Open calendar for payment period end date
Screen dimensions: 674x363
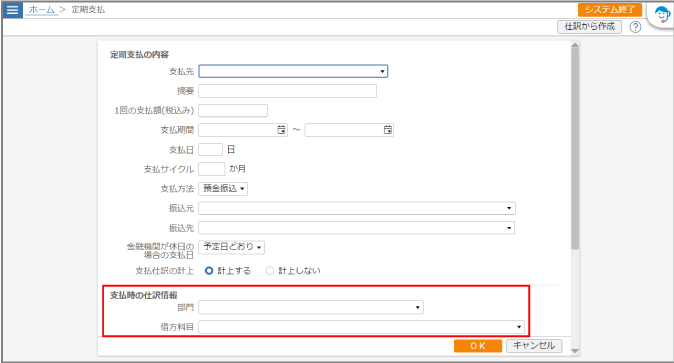pyautogui.click(x=388, y=130)
